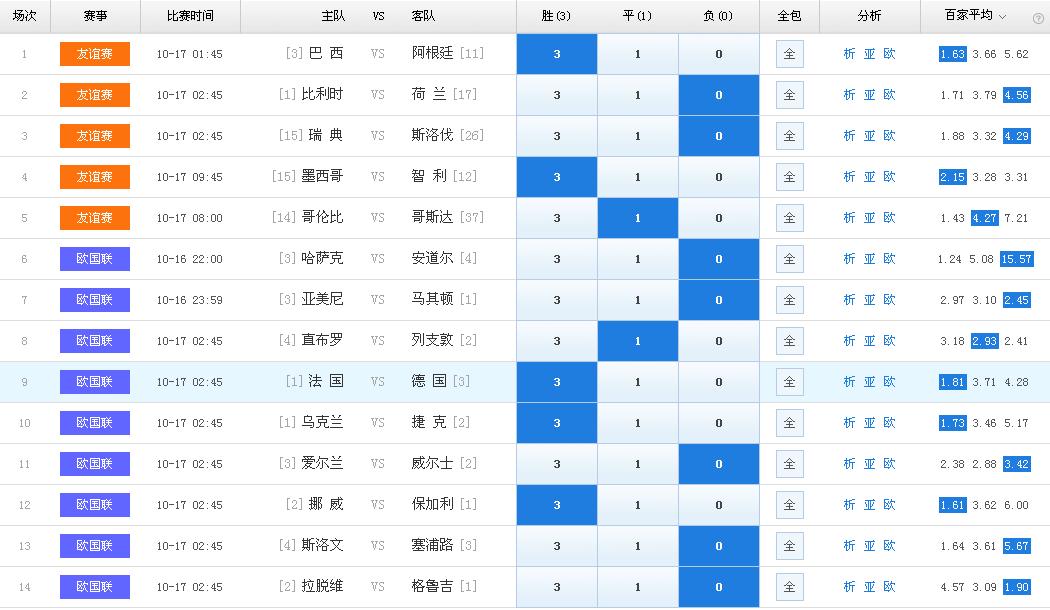
Task: Select the 负(0) column header
Action: 718,17
